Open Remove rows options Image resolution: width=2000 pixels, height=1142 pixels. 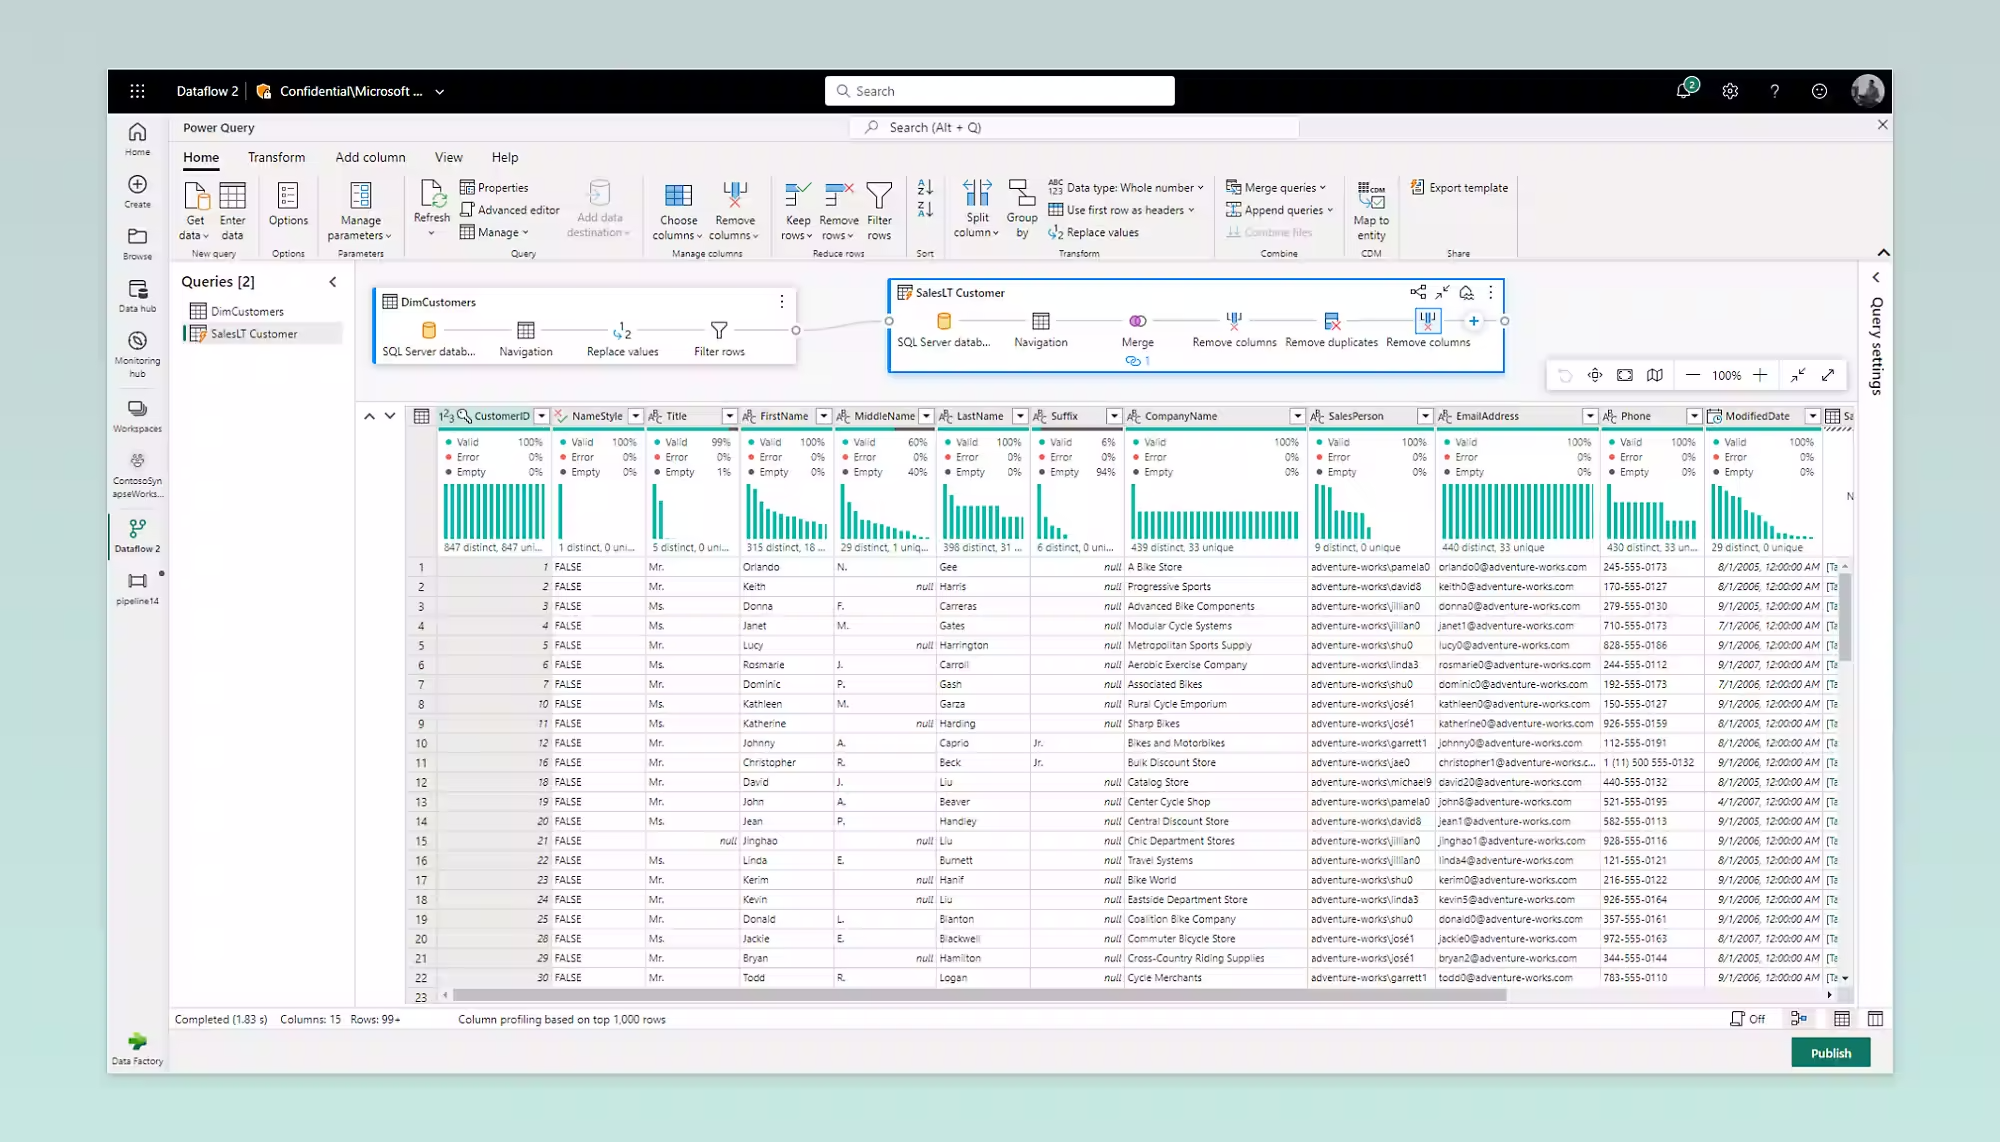(x=838, y=211)
